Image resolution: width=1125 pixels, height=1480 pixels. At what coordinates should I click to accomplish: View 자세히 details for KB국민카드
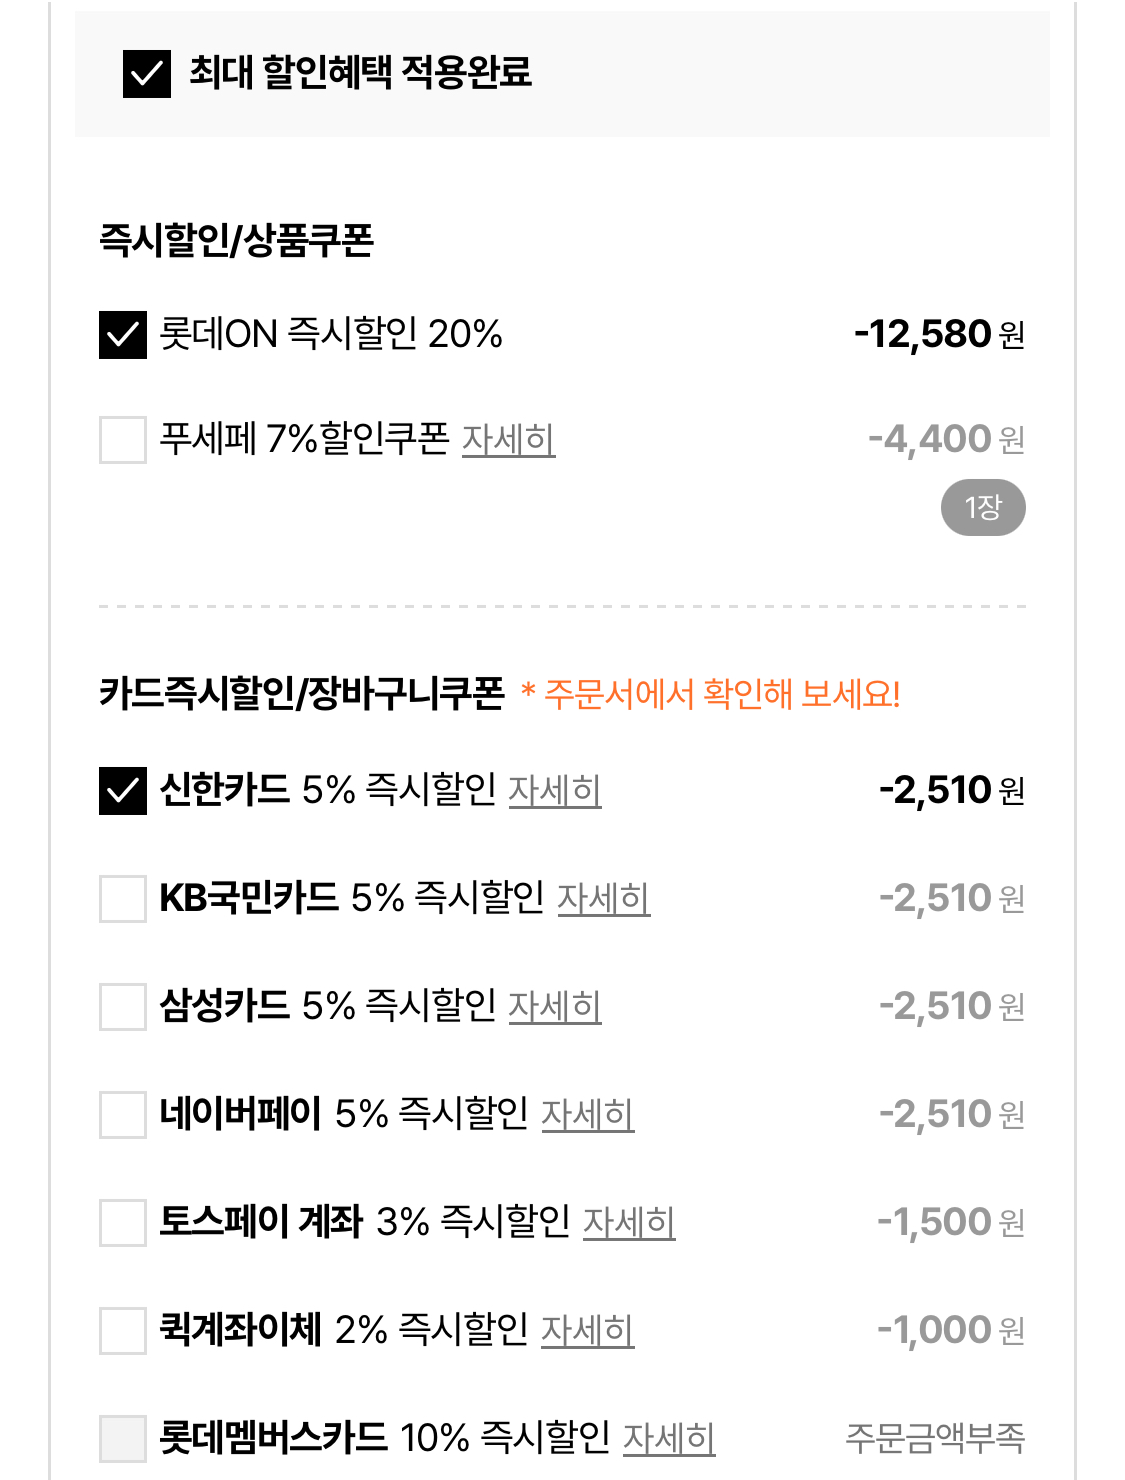tap(603, 899)
